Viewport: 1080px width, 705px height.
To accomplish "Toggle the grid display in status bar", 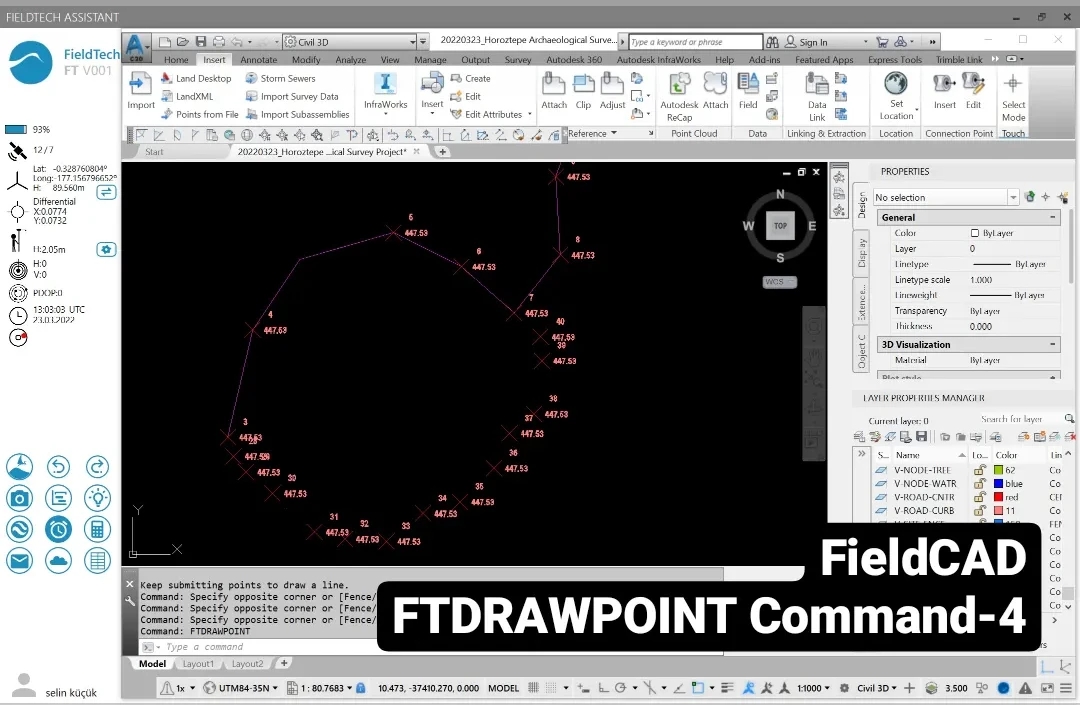I will [x=533, y=688].
